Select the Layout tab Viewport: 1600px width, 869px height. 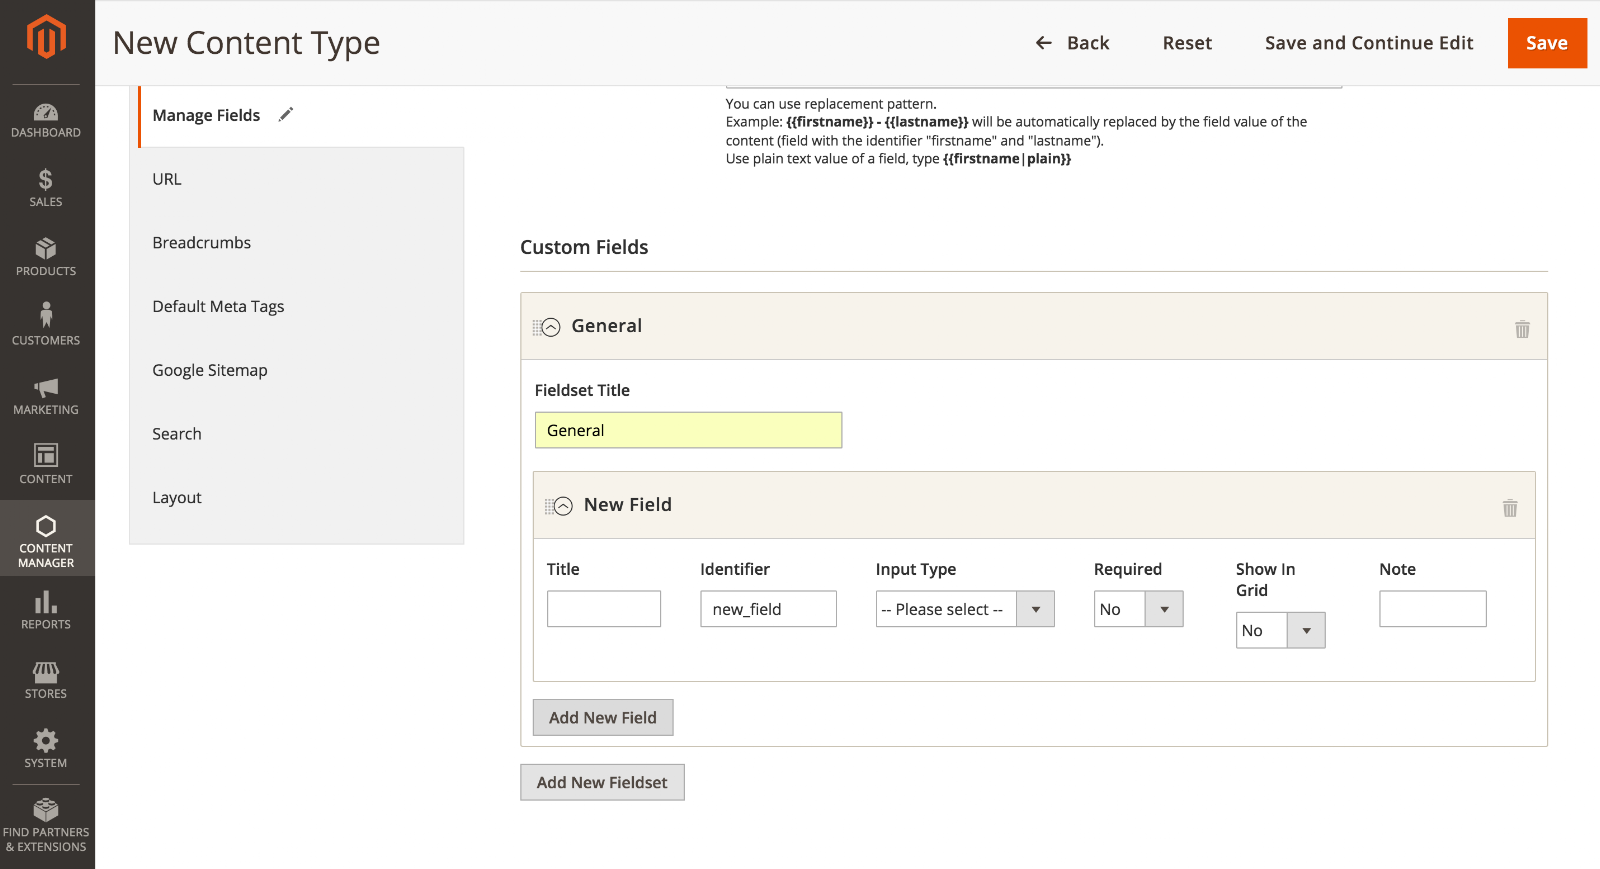(297, 497)
